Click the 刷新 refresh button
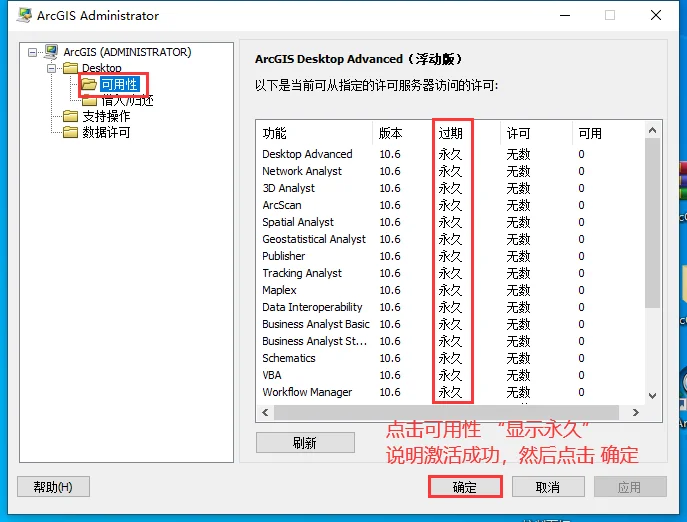The height and width of the screenshot is (522, 687). click(305, 443)
